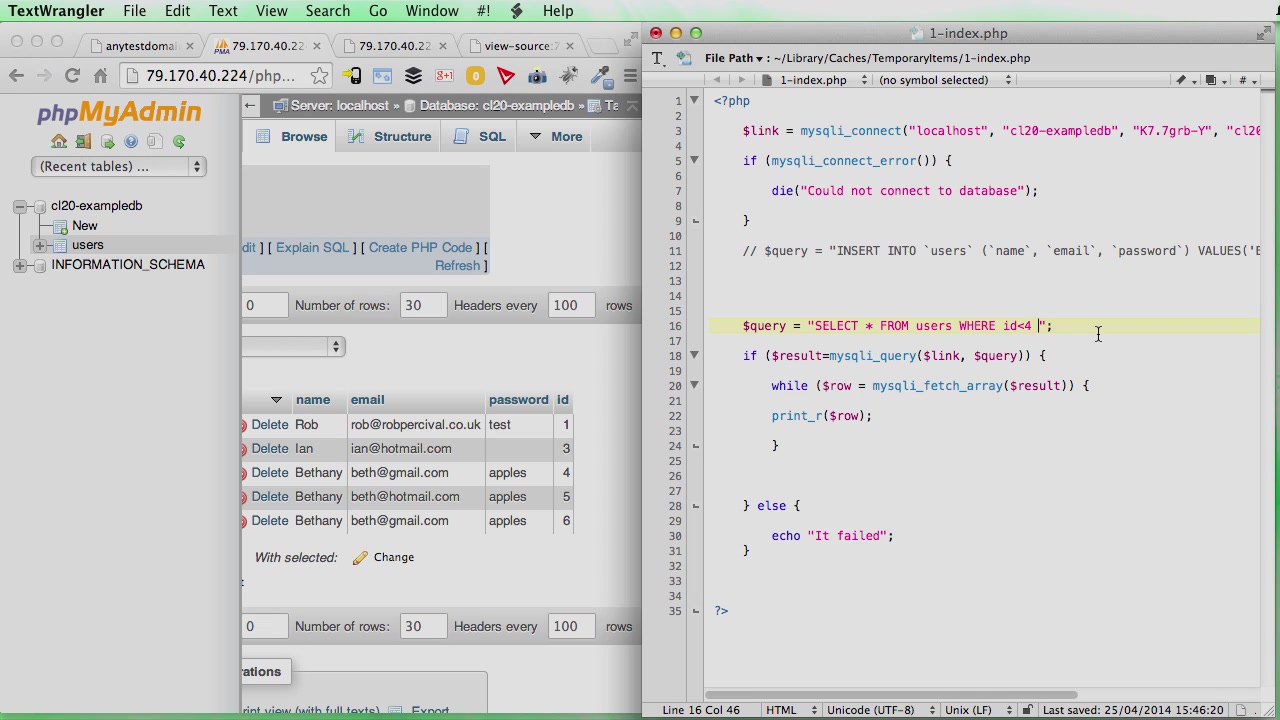Open the Window menu

[x=432, y=11]
